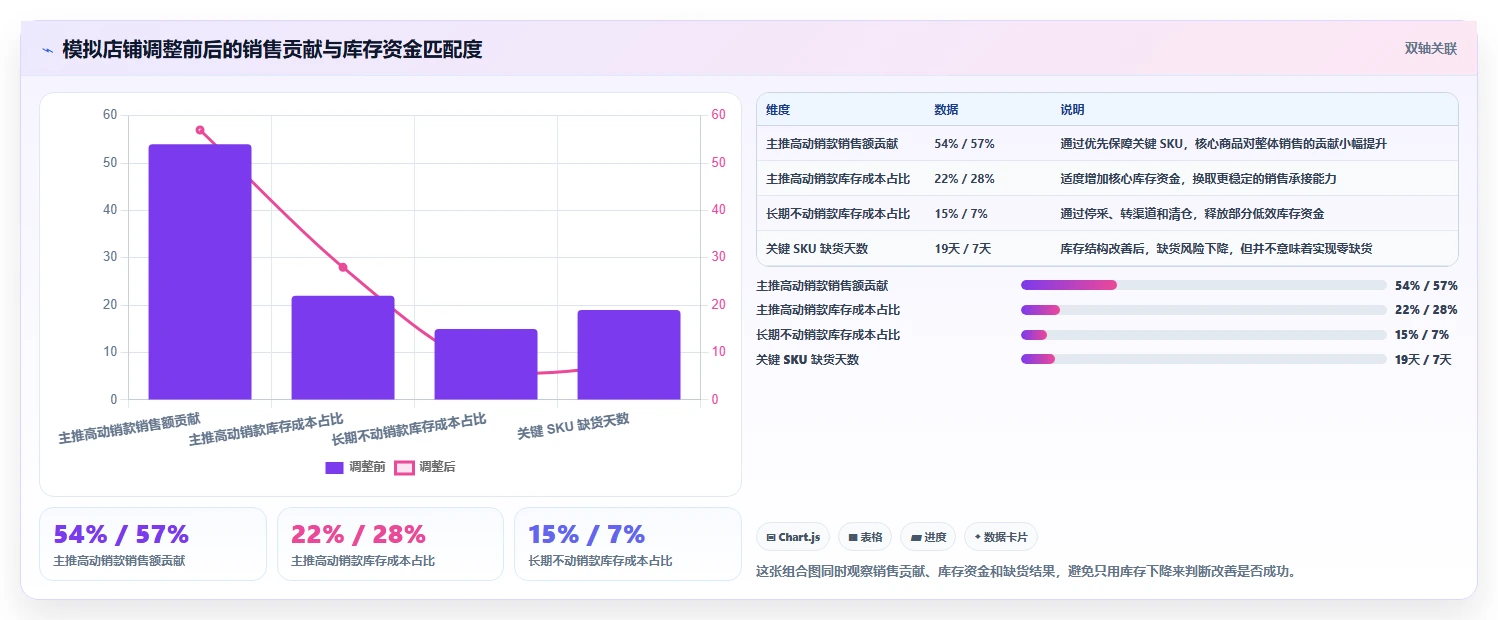
Task: Click description starting 通过停采、转渠道和清仓
Action: click(1192, 214)
